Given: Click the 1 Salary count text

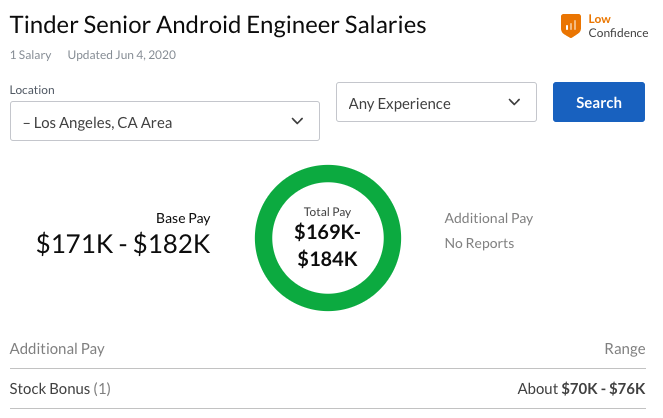Looking at the screenshot, I should point(32,55).
